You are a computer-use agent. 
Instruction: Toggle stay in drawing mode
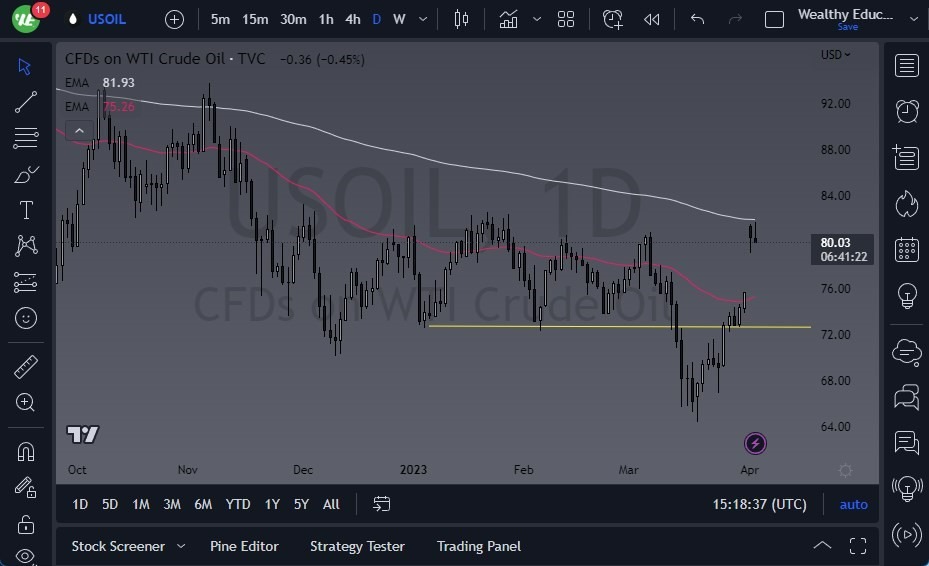pos(25,488)
